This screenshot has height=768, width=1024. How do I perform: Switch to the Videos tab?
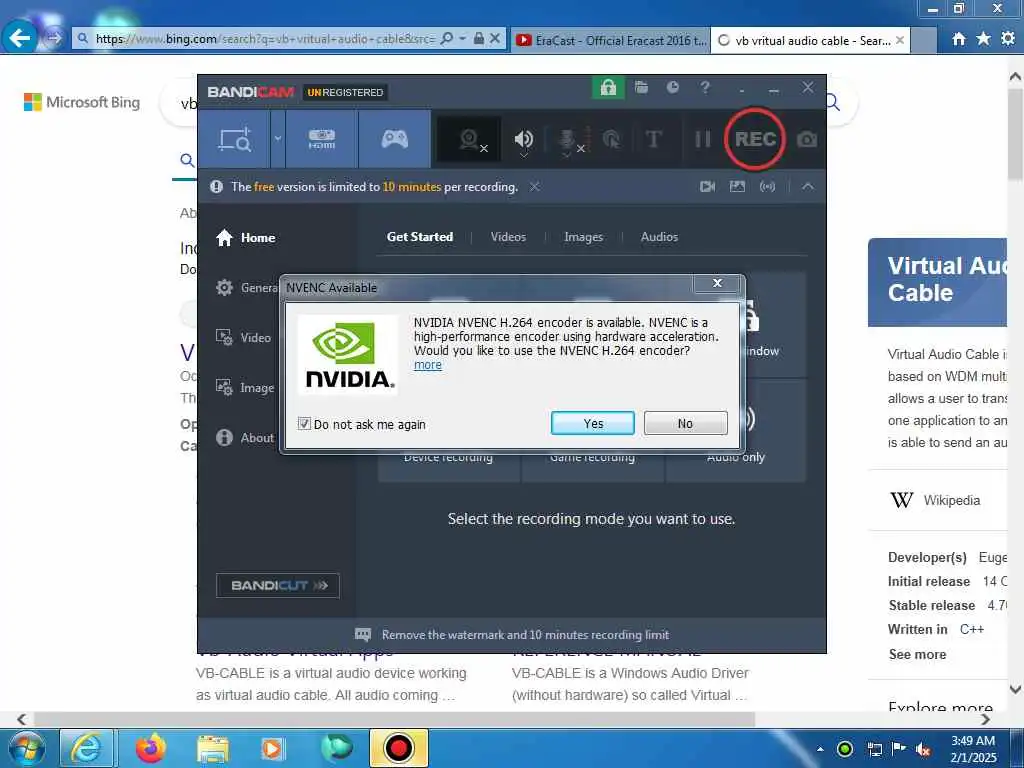point(508,237)
